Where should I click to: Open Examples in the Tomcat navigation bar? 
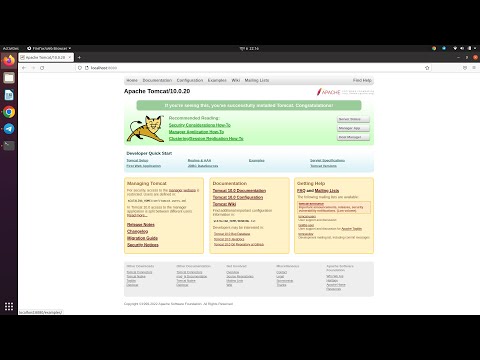point(217,80)
